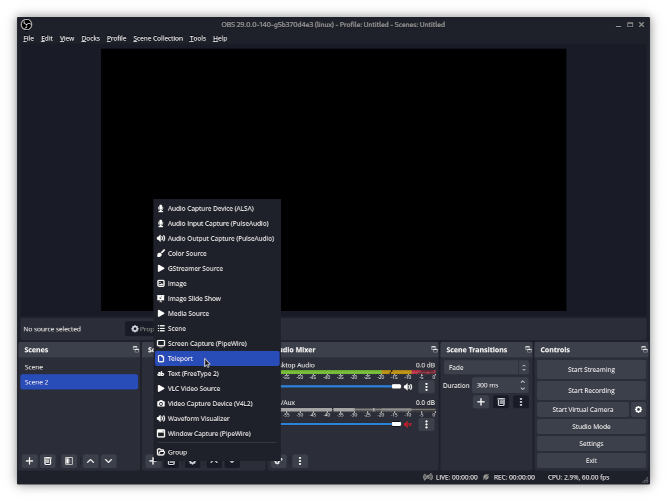This screenshot has width=667, height=501.
Task: Add Video Capture Device (V4L2) source
Action: tap(217, 404)
